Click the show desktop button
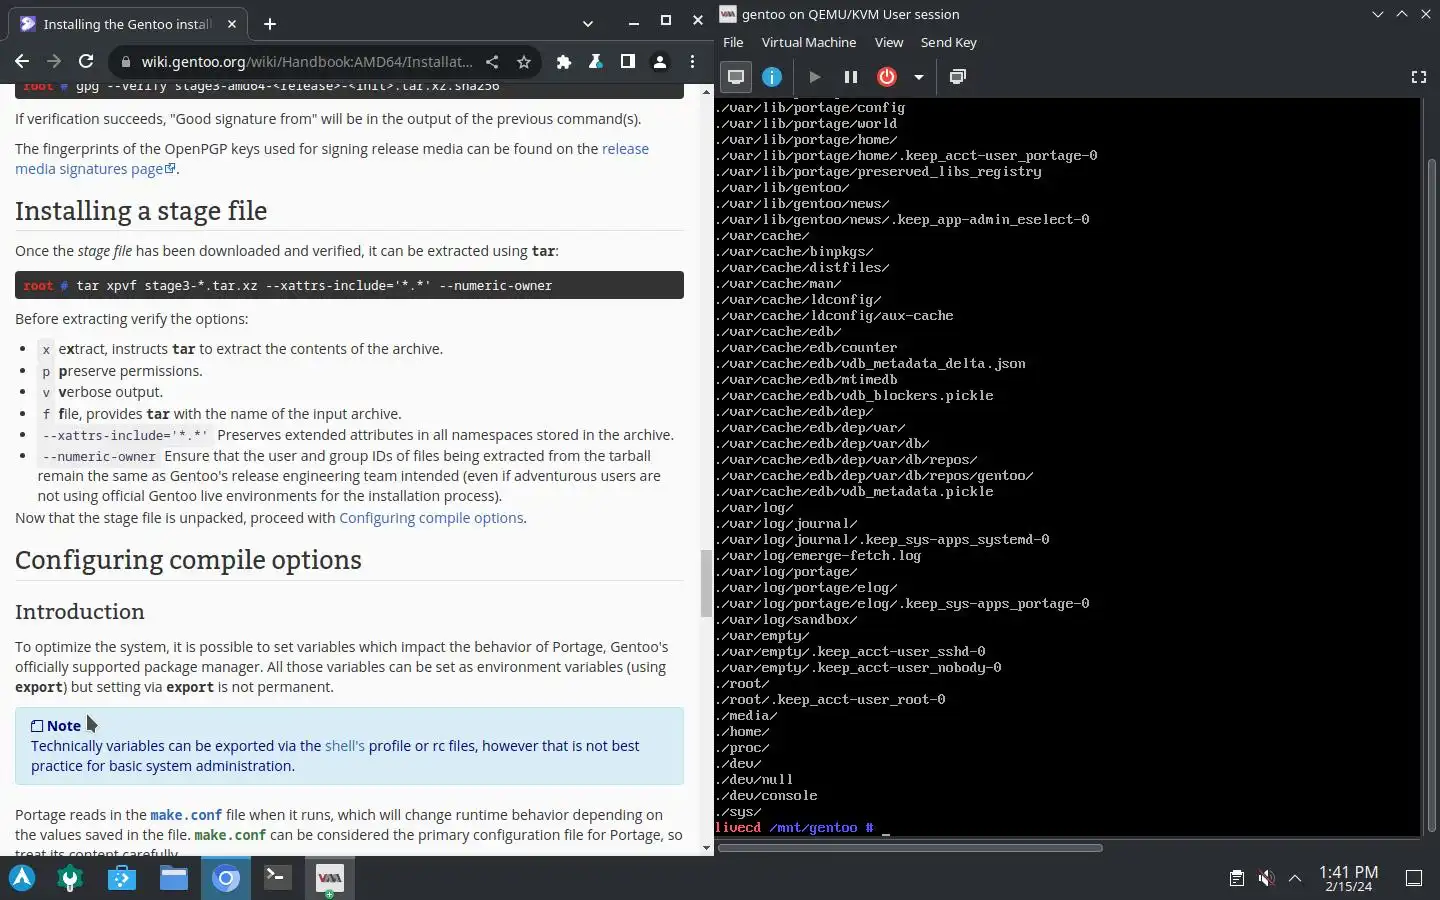The width and height of the screenshot is (1440, 900). point(1414,878)
